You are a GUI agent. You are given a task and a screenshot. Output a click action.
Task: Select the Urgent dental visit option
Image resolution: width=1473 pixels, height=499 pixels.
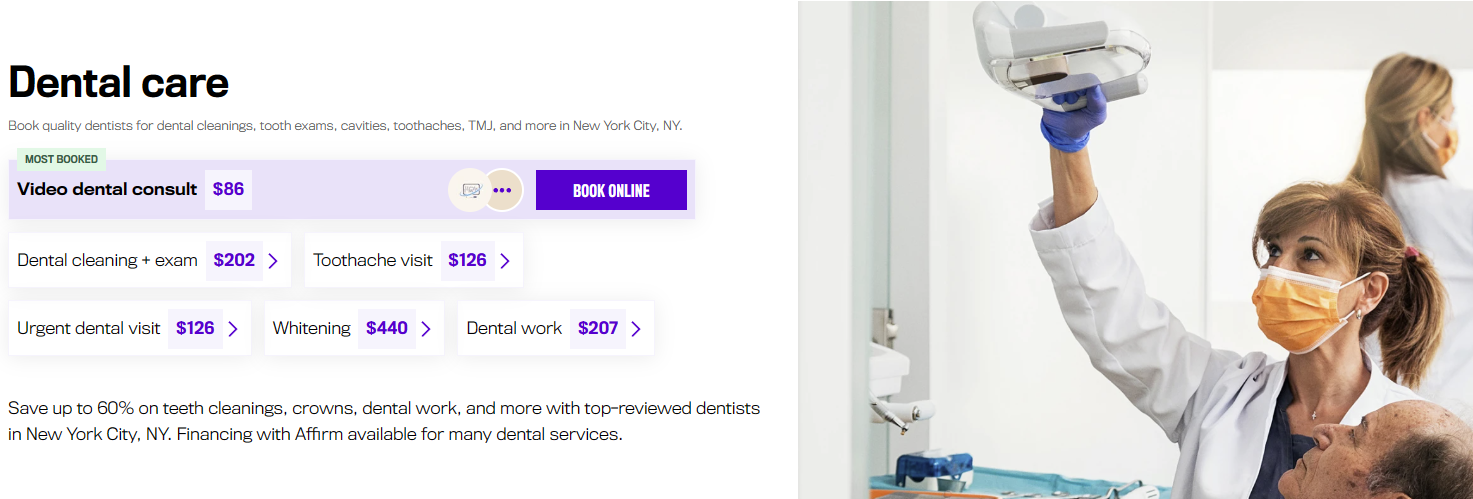point(89,329)
